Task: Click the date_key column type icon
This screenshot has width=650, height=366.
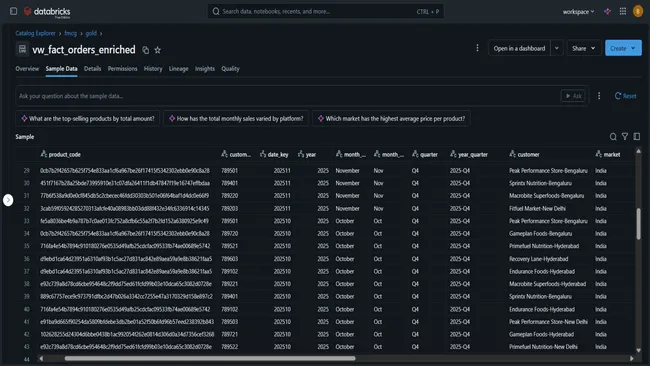Action: (263, 154)
